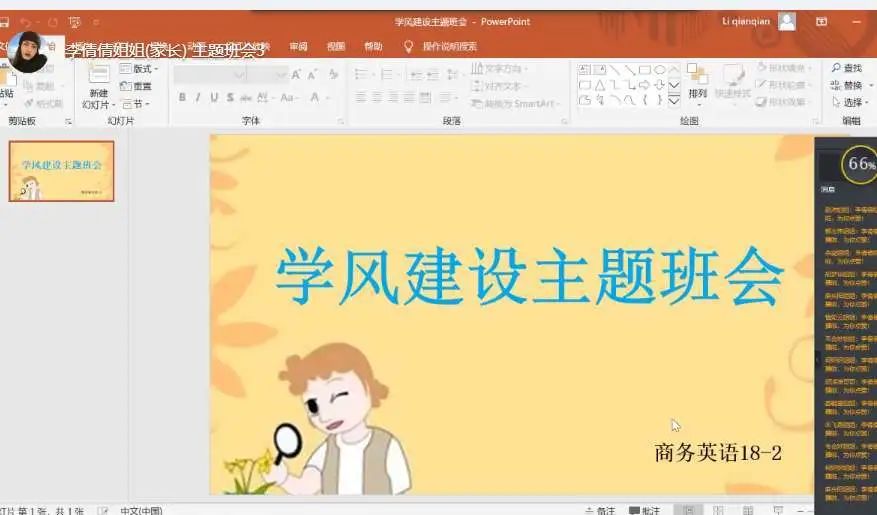Open the Align Text (对齐文本) dropdown
Image resolution: width=877 pixels, height=515 pixels.
[498, 86]
